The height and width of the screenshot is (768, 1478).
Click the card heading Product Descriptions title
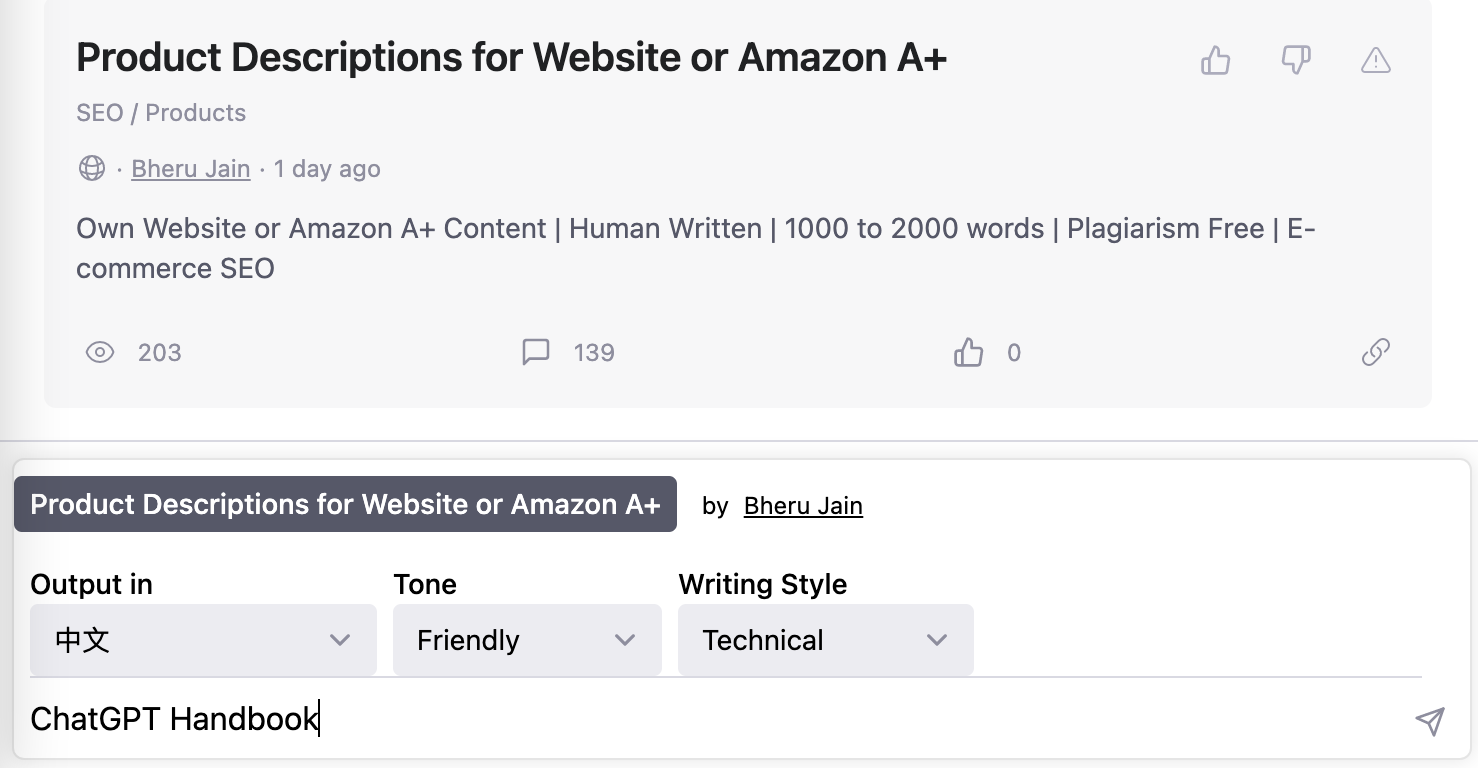(x=511, y=58)
